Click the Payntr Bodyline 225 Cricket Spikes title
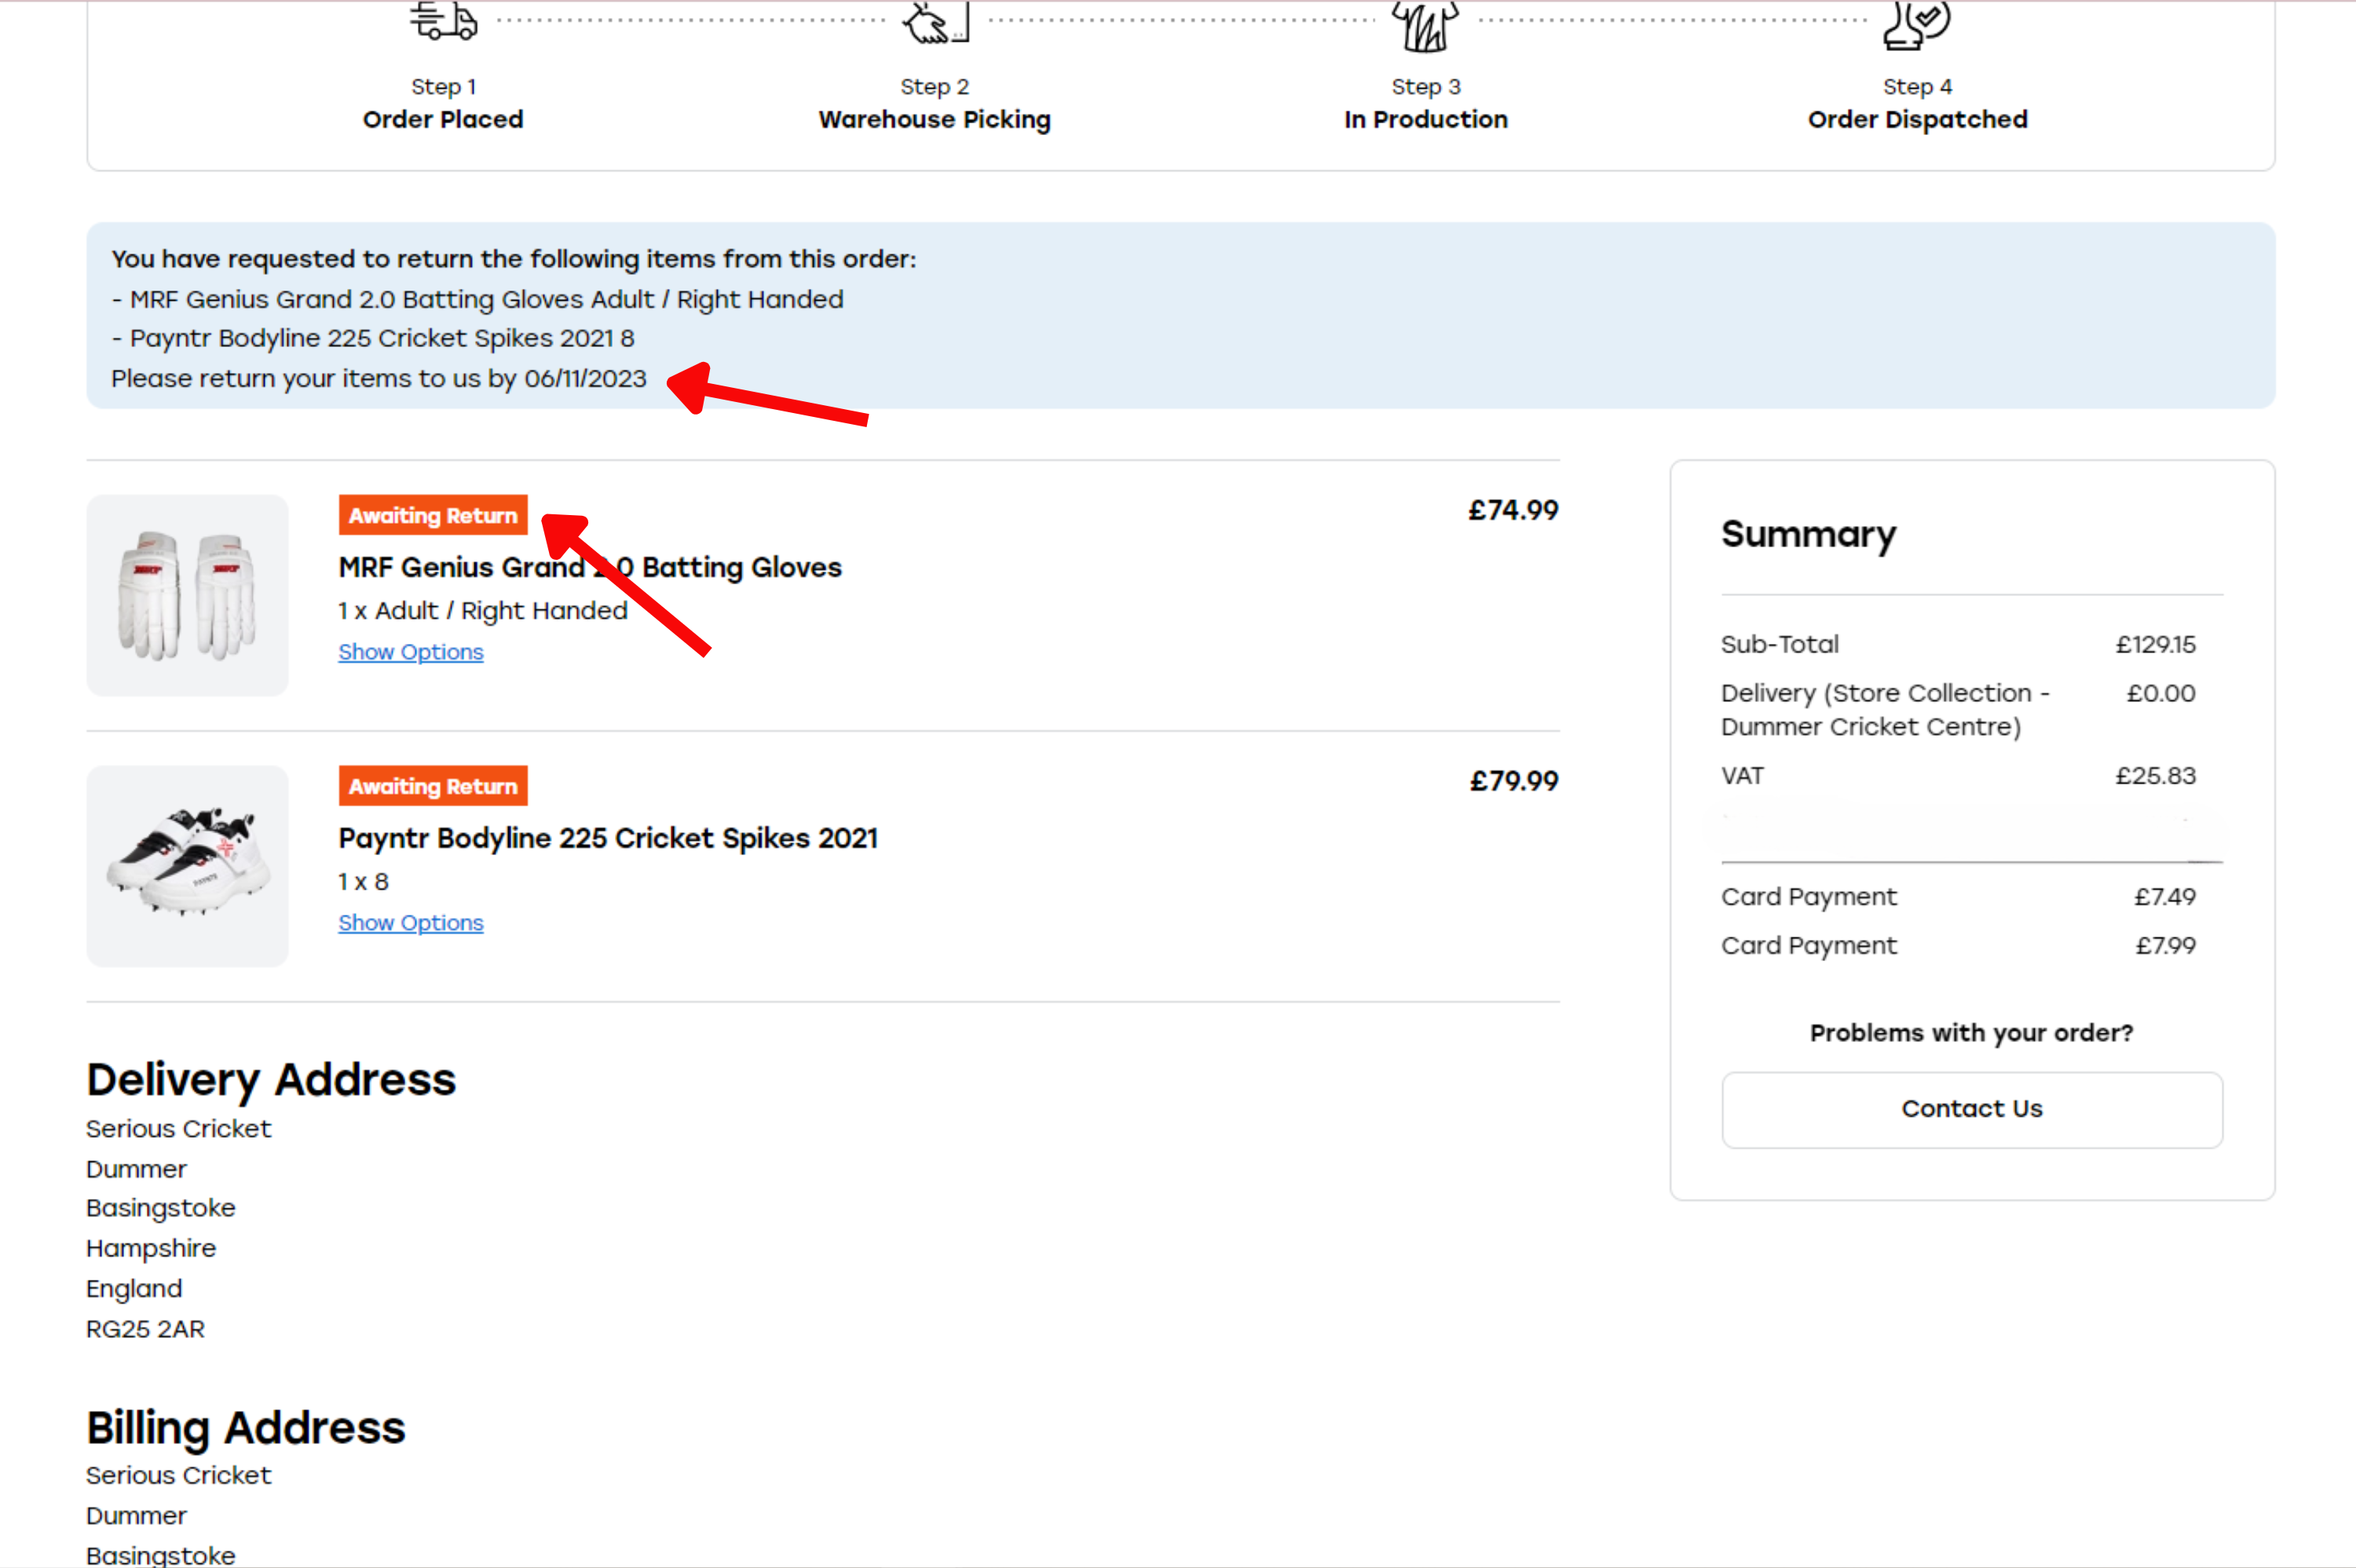 tap(608, 838)
